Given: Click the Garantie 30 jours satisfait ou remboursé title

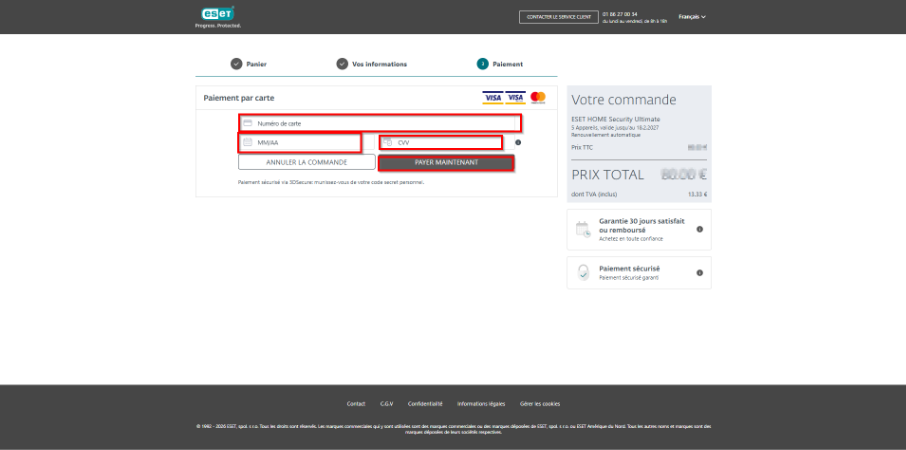Looking at the screenshot, I should tap(642, 225).
